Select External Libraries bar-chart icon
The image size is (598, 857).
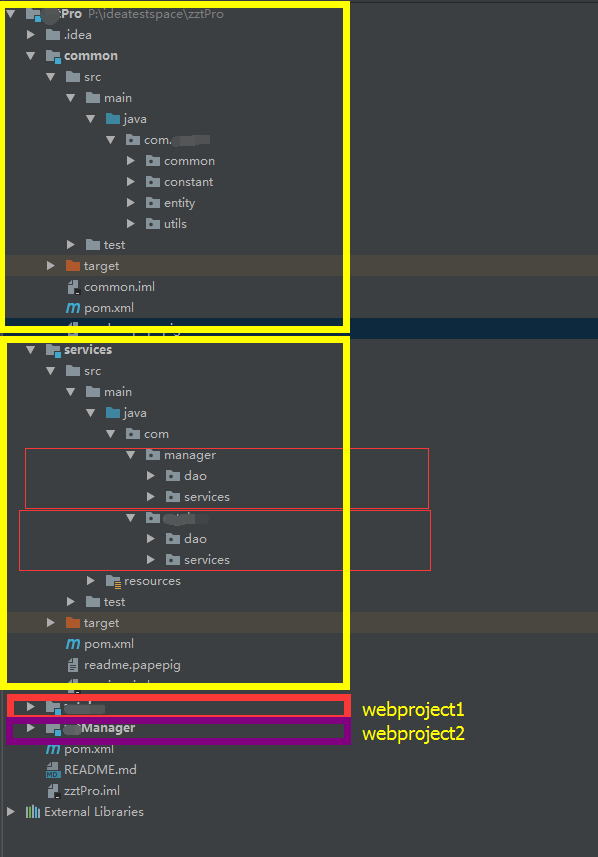(33, 812)
